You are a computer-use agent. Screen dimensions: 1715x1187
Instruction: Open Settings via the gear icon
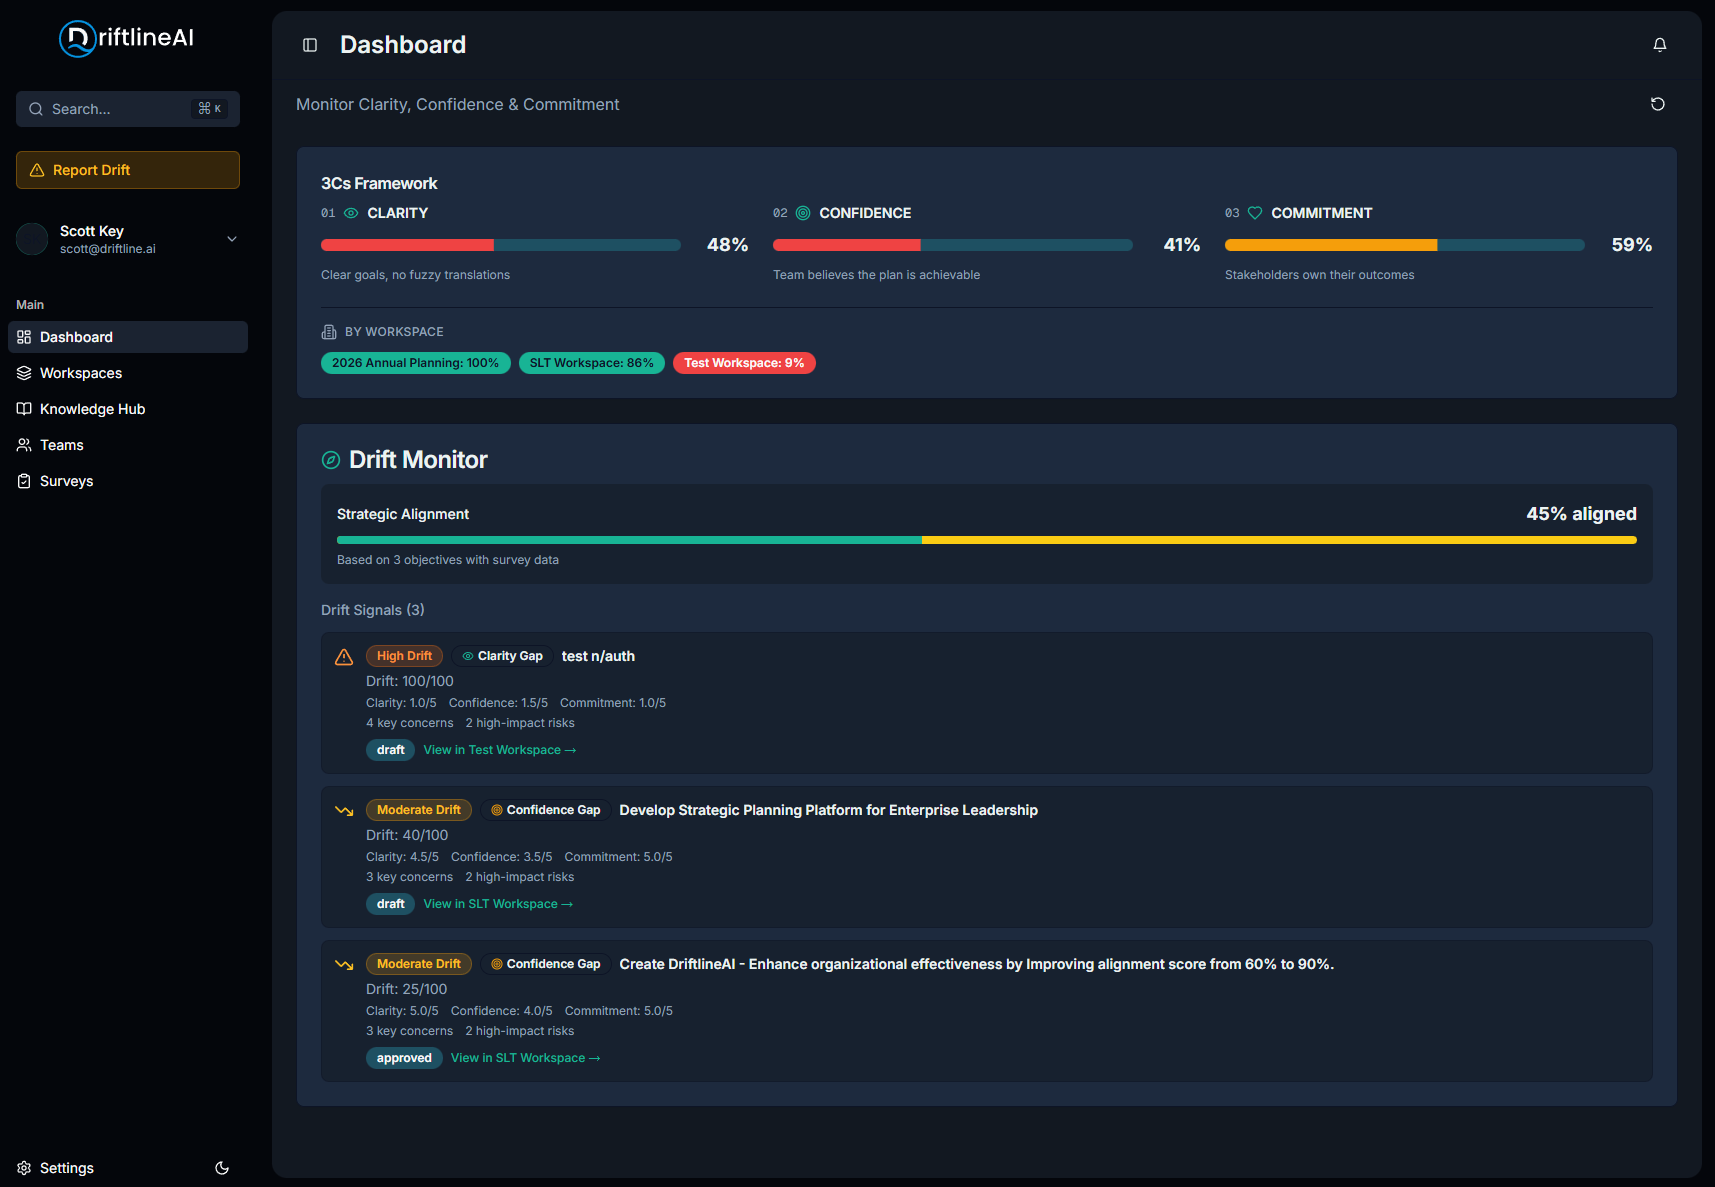[23, 1168]
